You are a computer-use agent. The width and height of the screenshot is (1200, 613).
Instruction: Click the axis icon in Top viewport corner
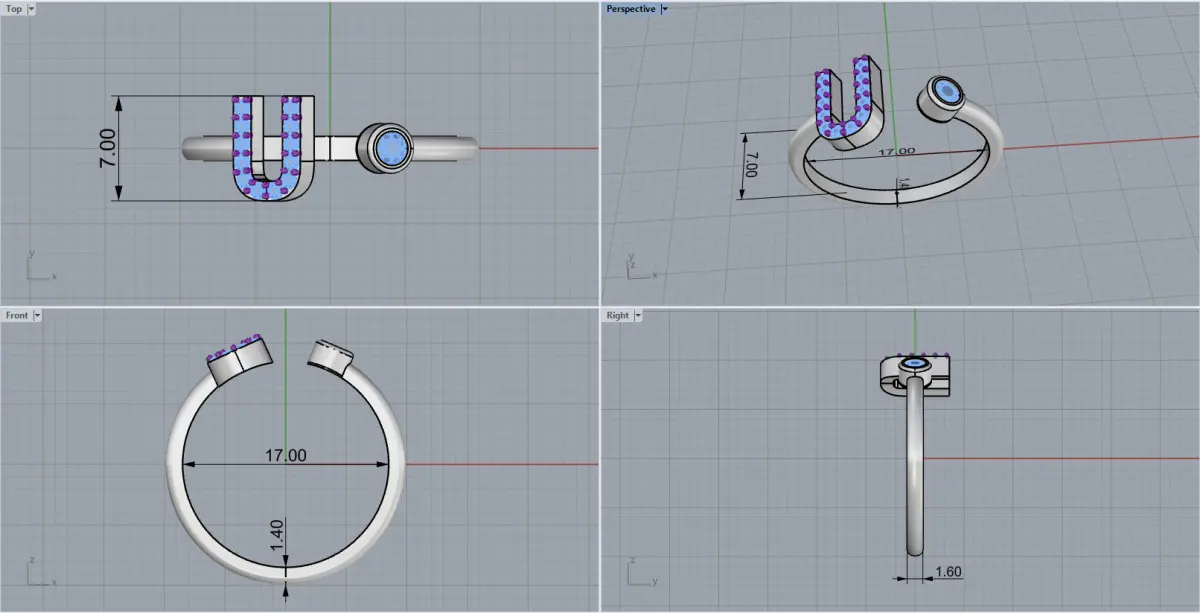(41, 266)
